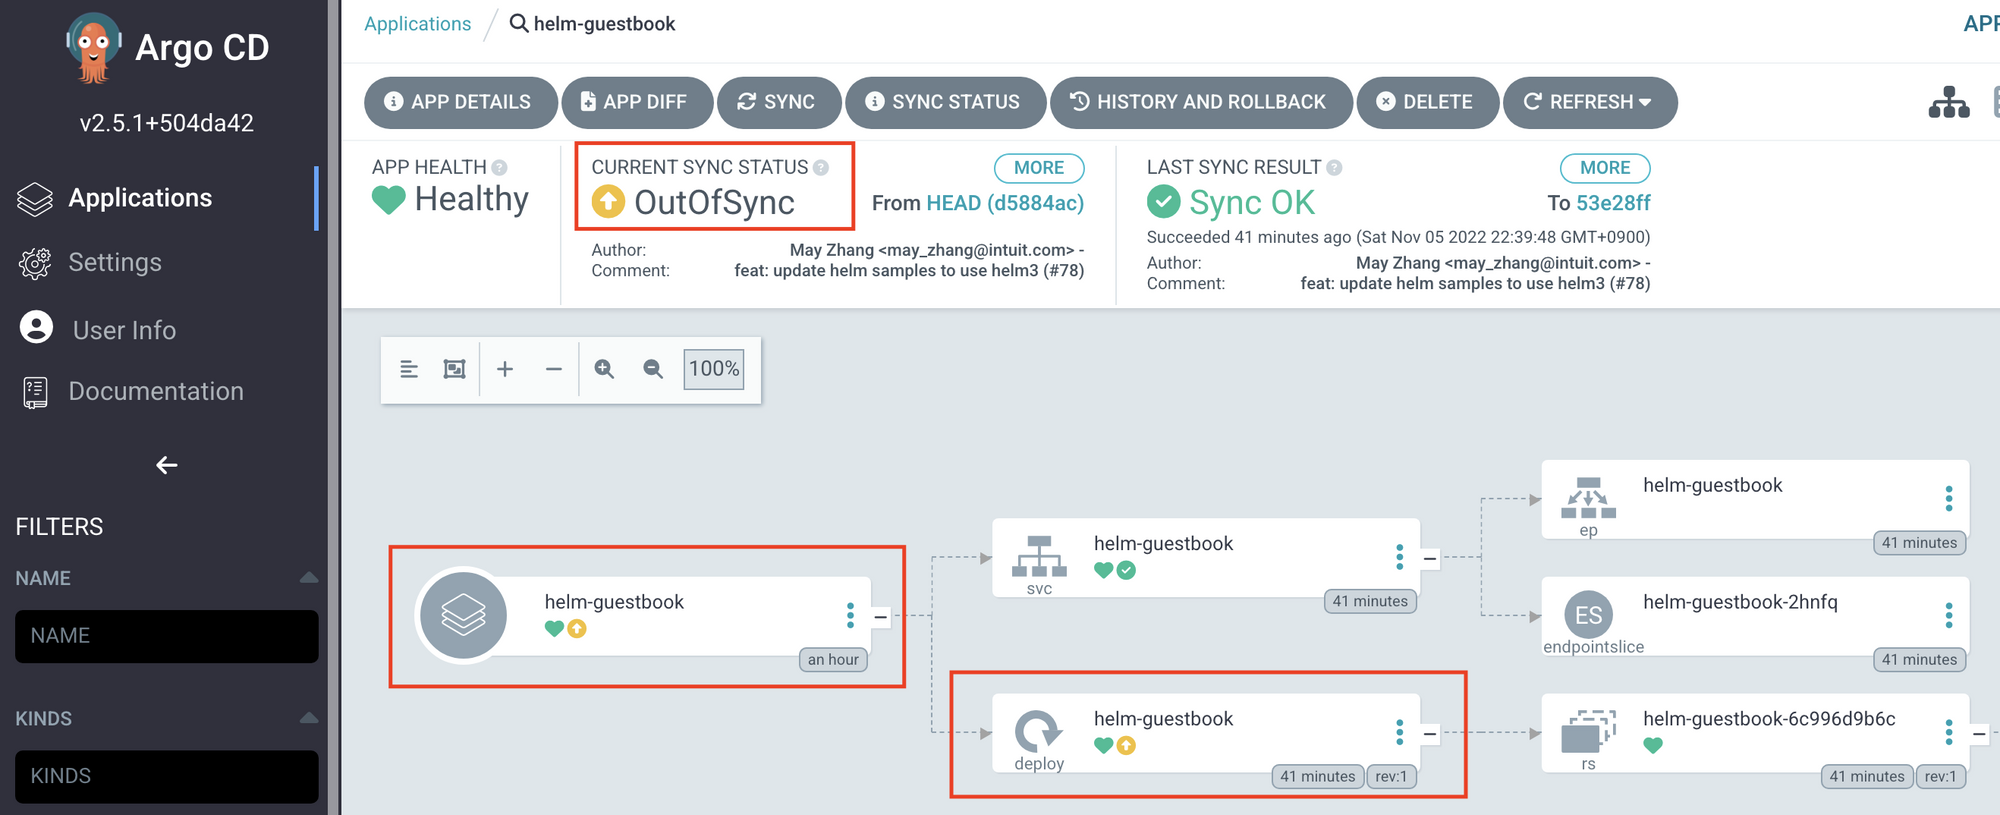Go to Applications breadcrumb link

pos(417,24)
